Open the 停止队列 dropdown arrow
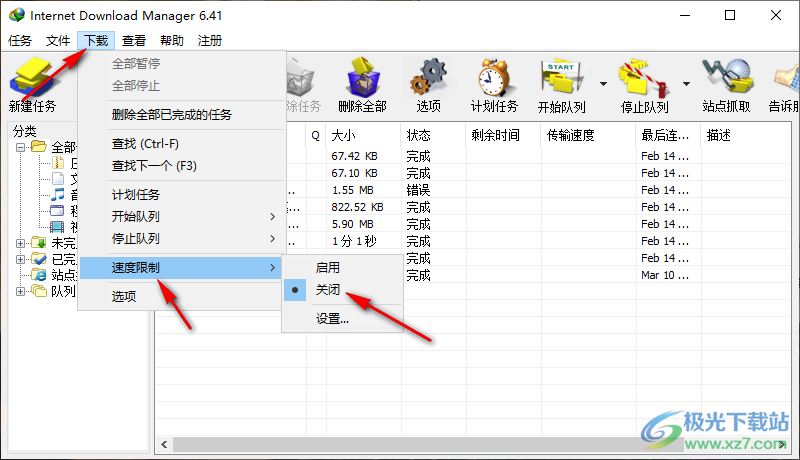Viewport: 800px width, 460px height. point(686,84)
